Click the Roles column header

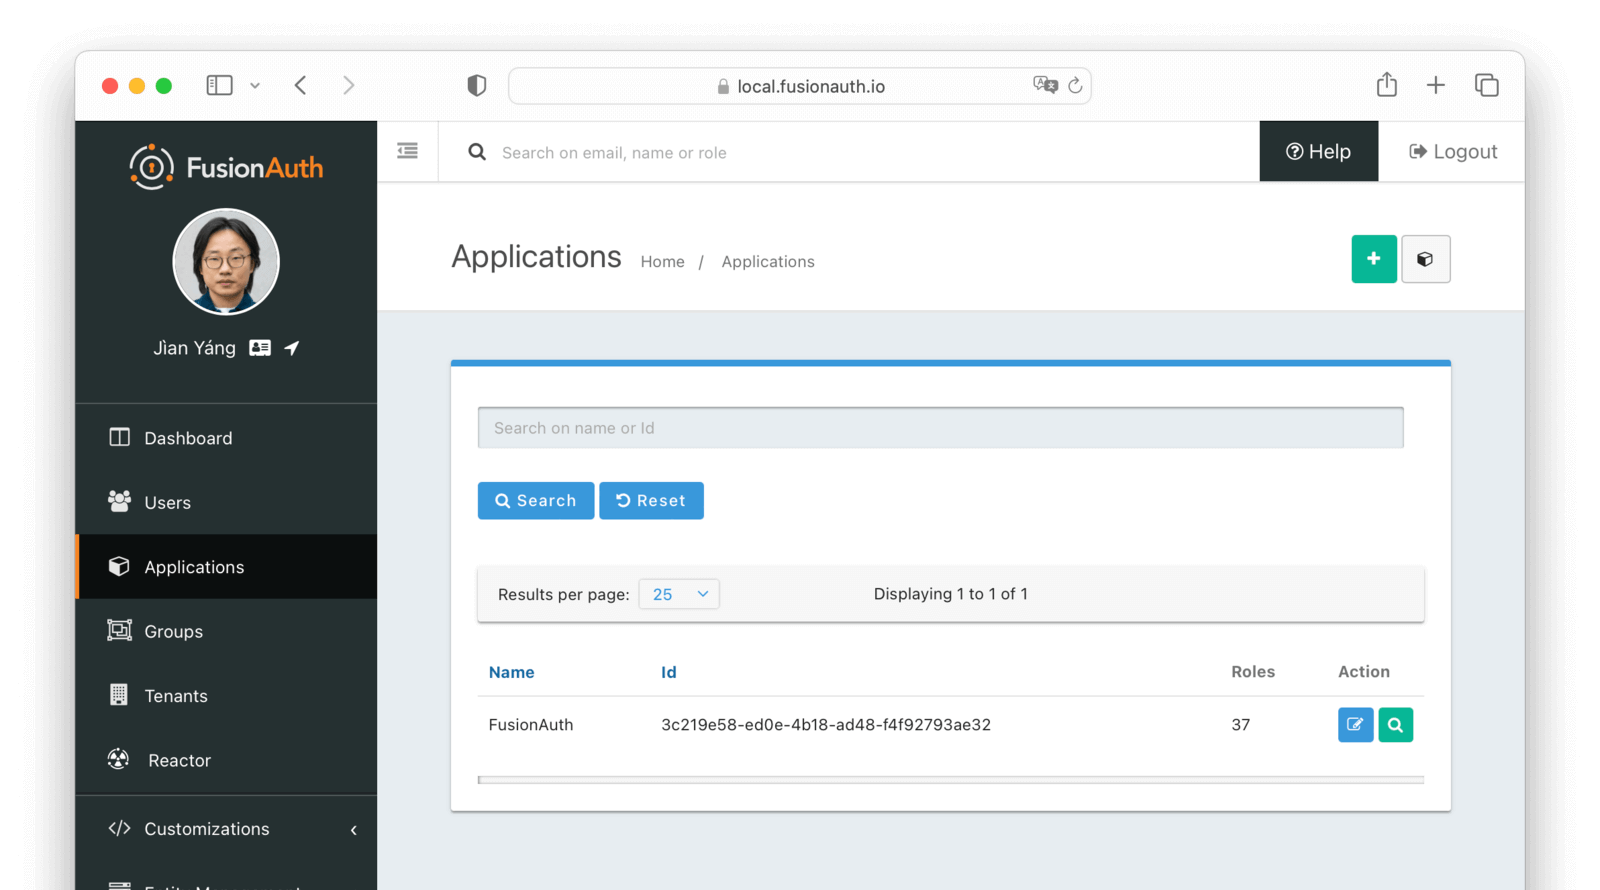click(x=1253, y=672)
